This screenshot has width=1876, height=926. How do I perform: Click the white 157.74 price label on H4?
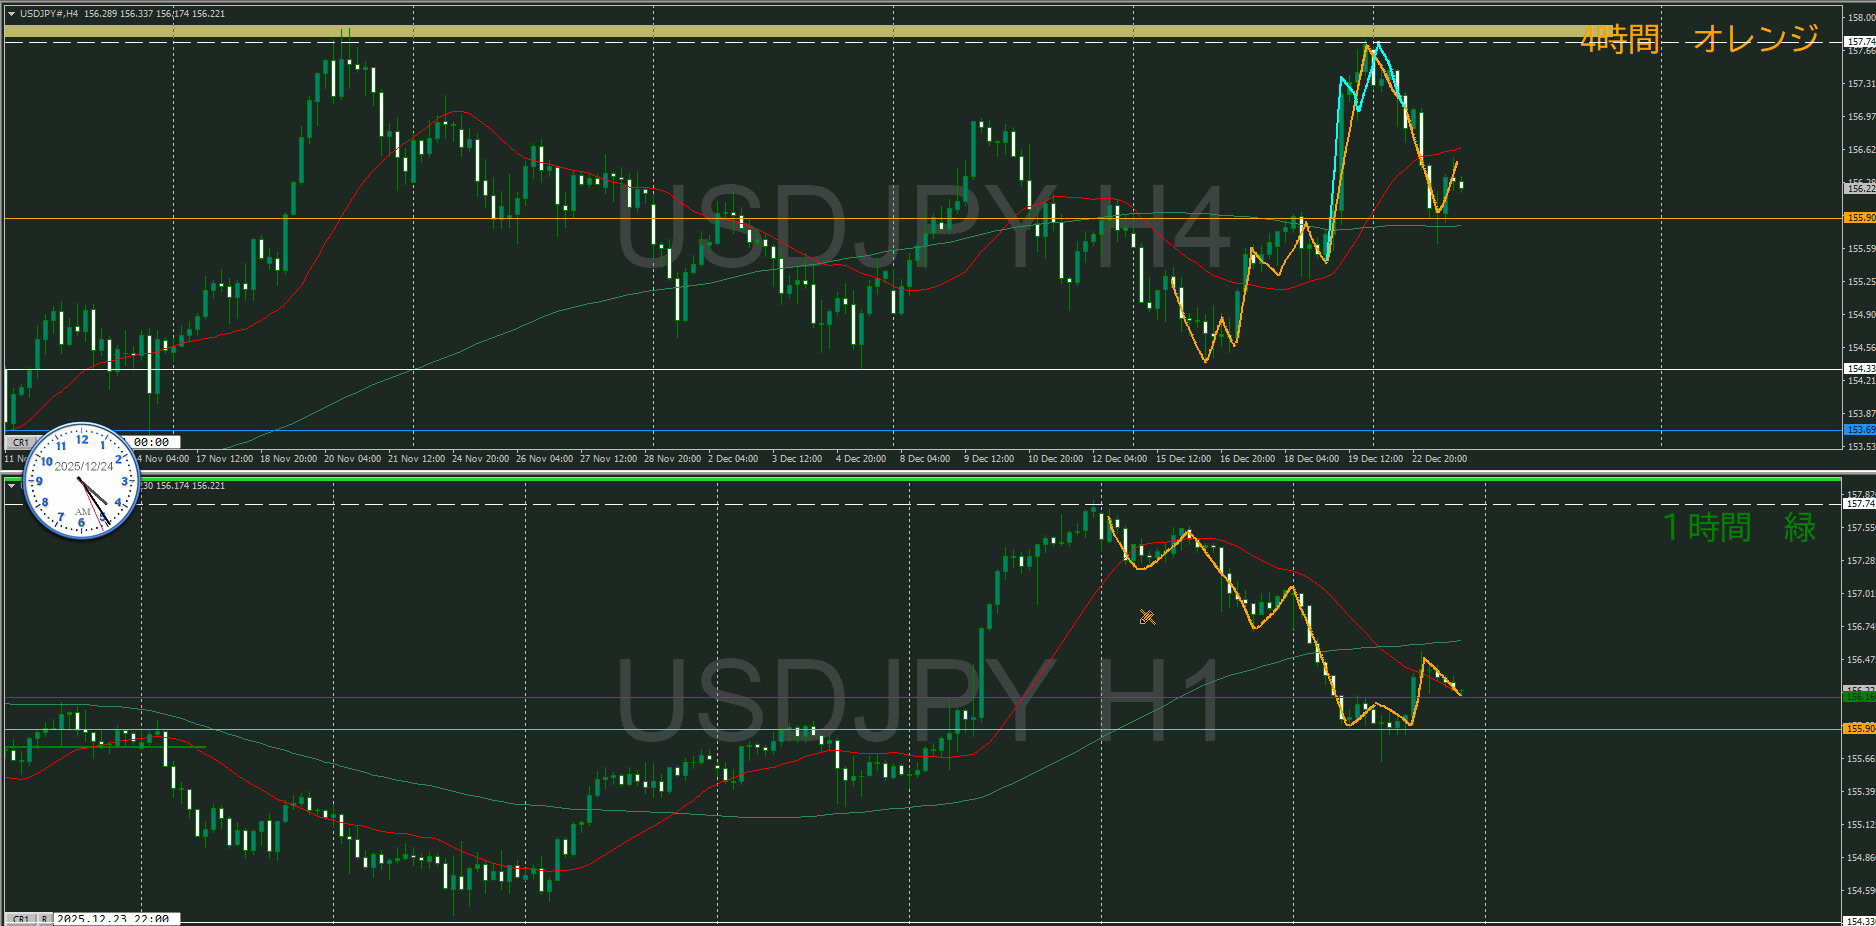click(1859, 42)
